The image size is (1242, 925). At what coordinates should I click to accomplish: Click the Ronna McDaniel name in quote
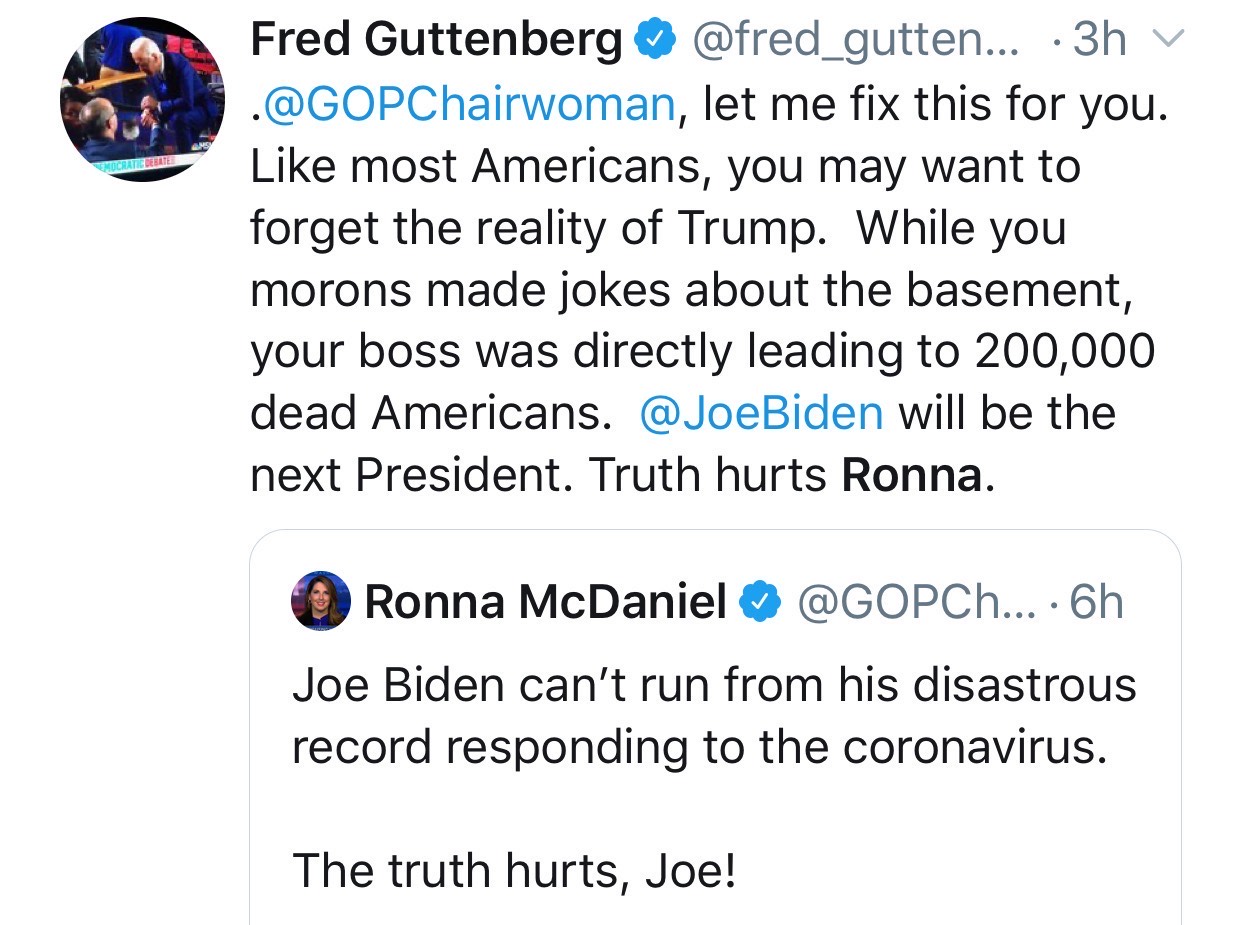[545, 602]
